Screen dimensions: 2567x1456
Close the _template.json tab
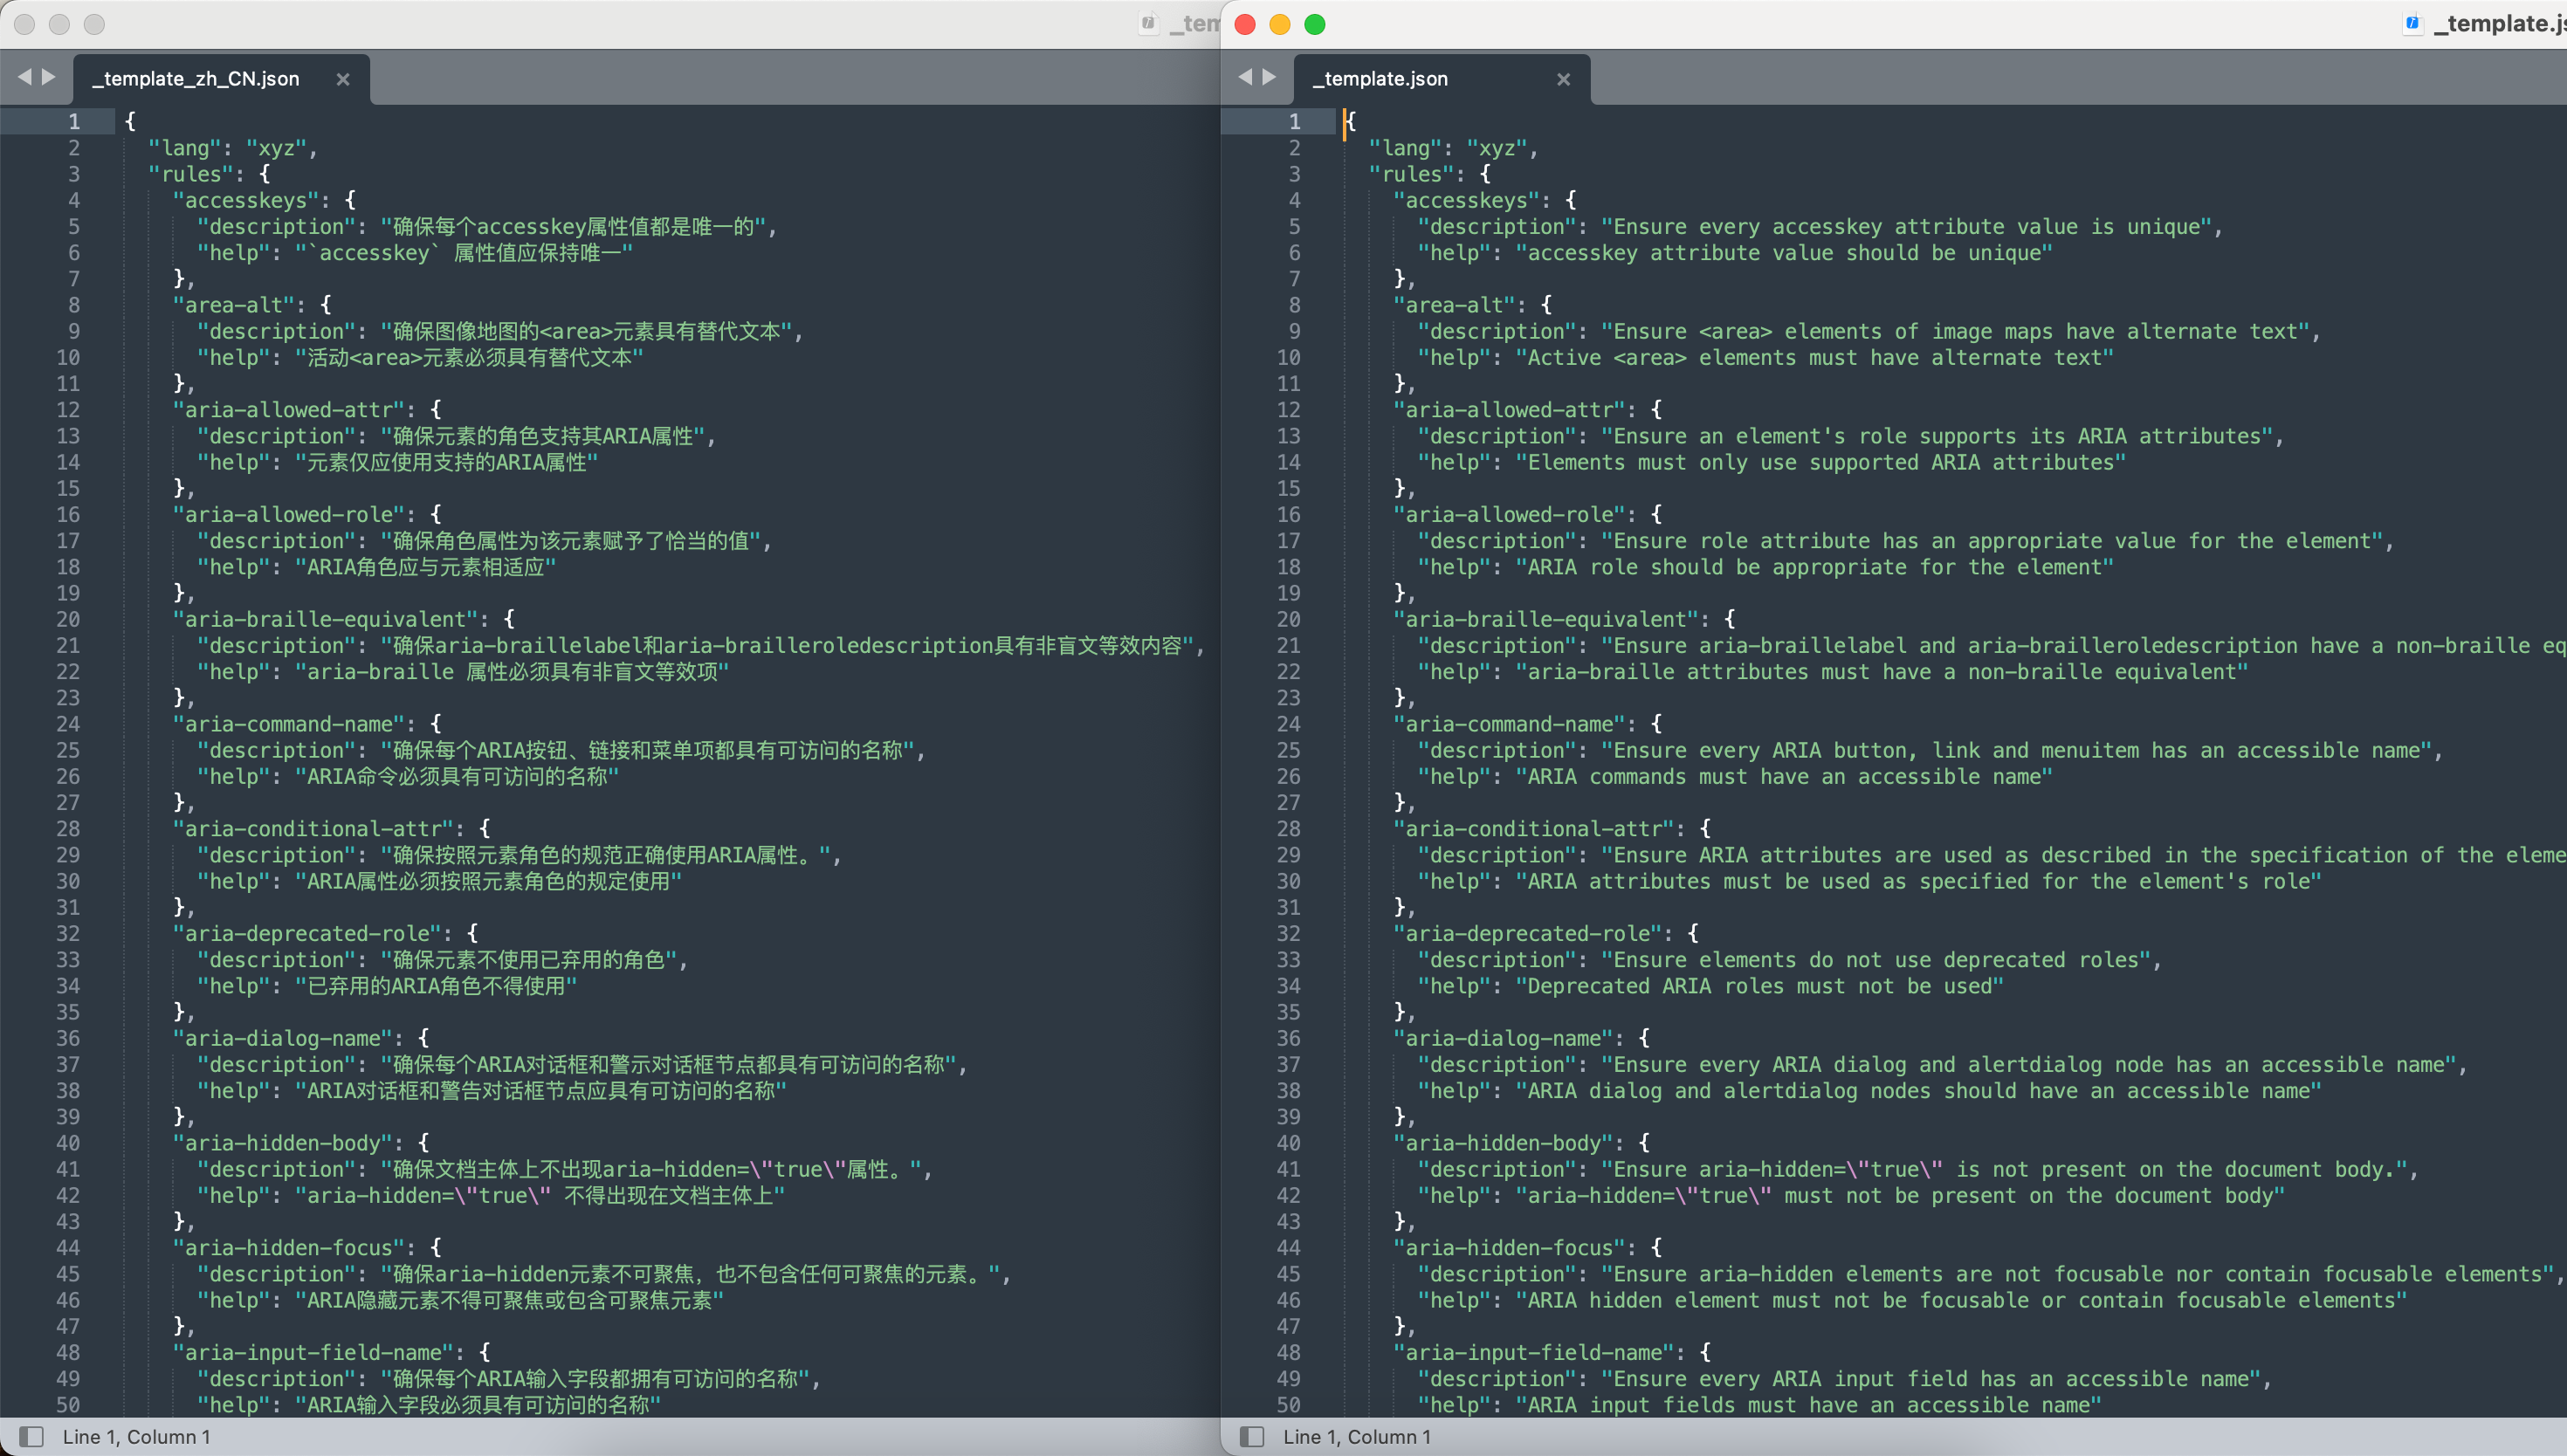click(x=1563, y=79)
